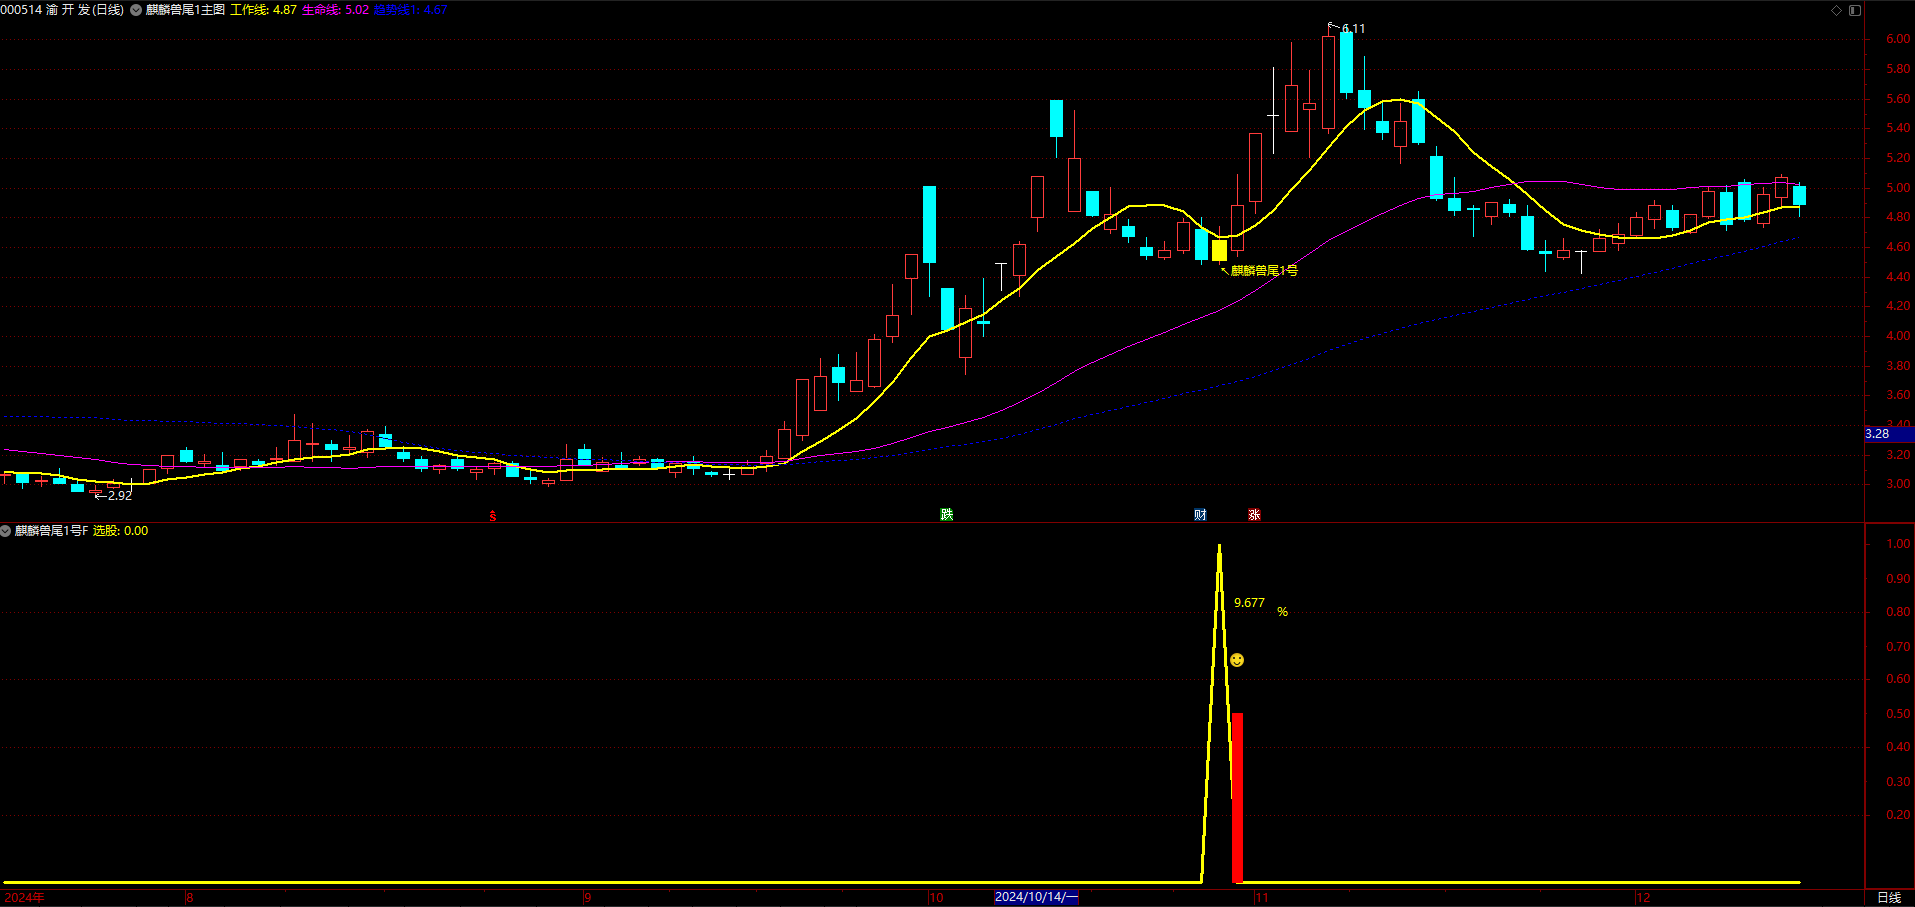Click the yellow signal candlestick

tap(1219, 250)
